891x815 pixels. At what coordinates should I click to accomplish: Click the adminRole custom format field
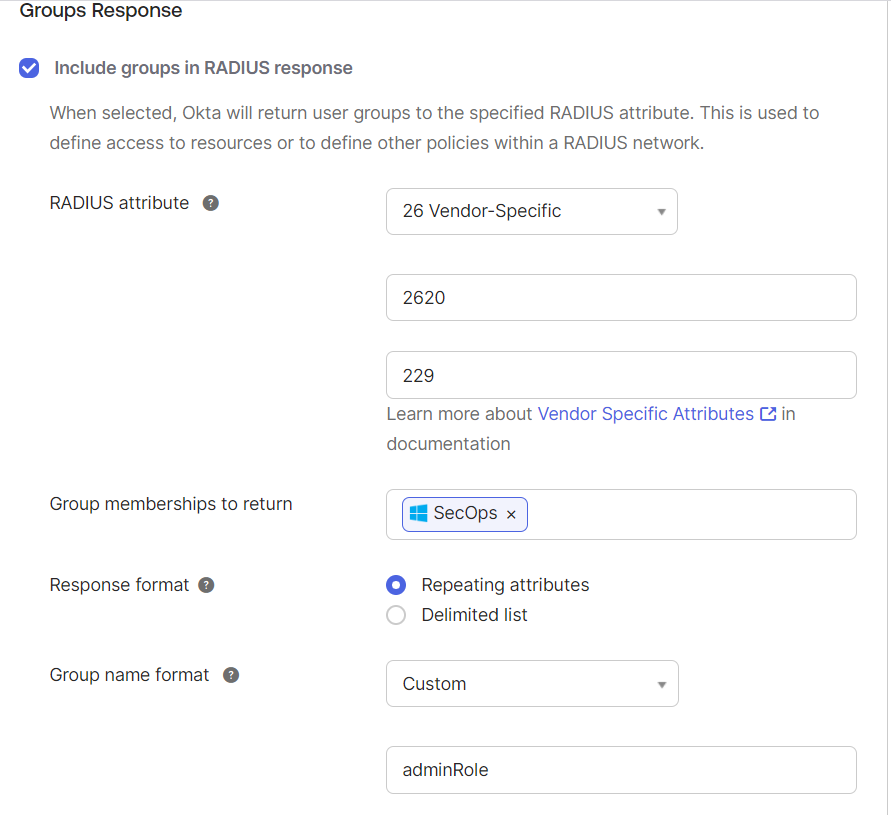[620, 770]
